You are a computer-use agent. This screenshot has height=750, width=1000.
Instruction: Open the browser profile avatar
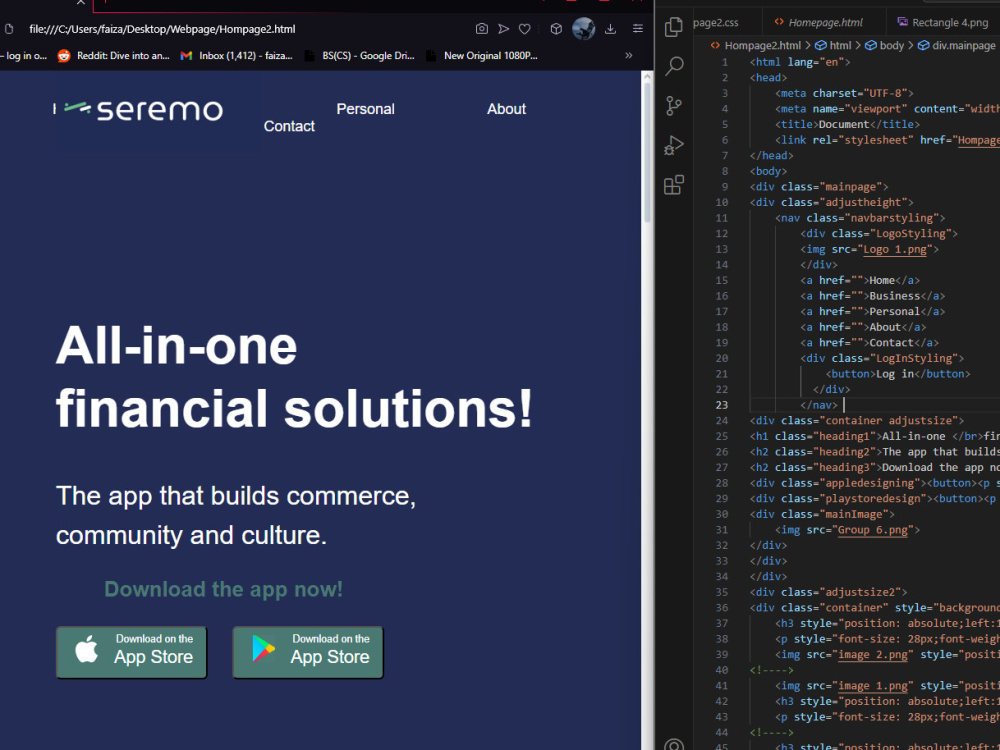pyautogui.click(x=583, y=29)
